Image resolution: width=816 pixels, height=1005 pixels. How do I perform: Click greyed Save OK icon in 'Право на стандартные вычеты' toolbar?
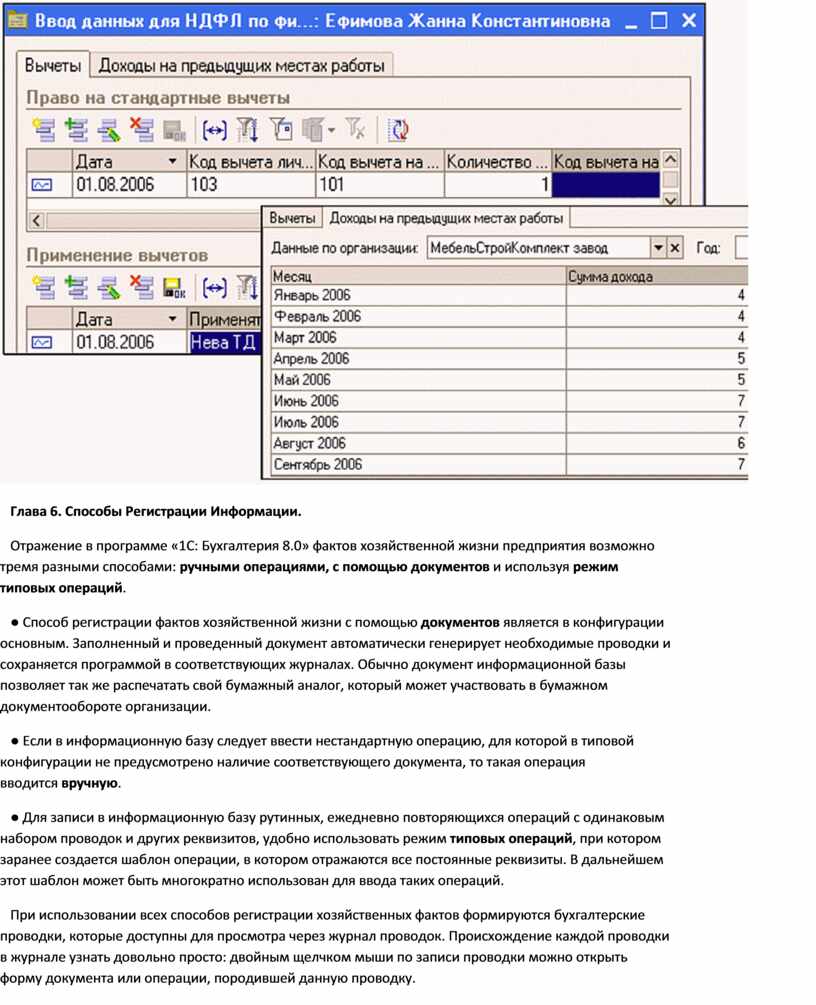[x=174, y=131]
